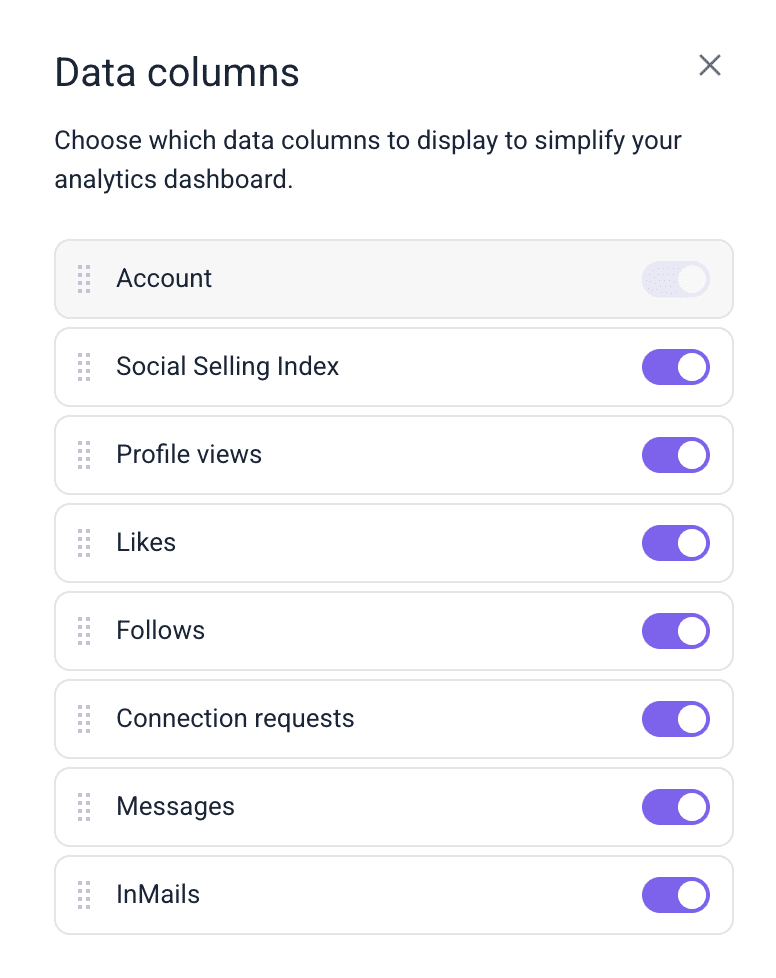
Task: Close the Data columns panel
Action: (x=710, y=66)
